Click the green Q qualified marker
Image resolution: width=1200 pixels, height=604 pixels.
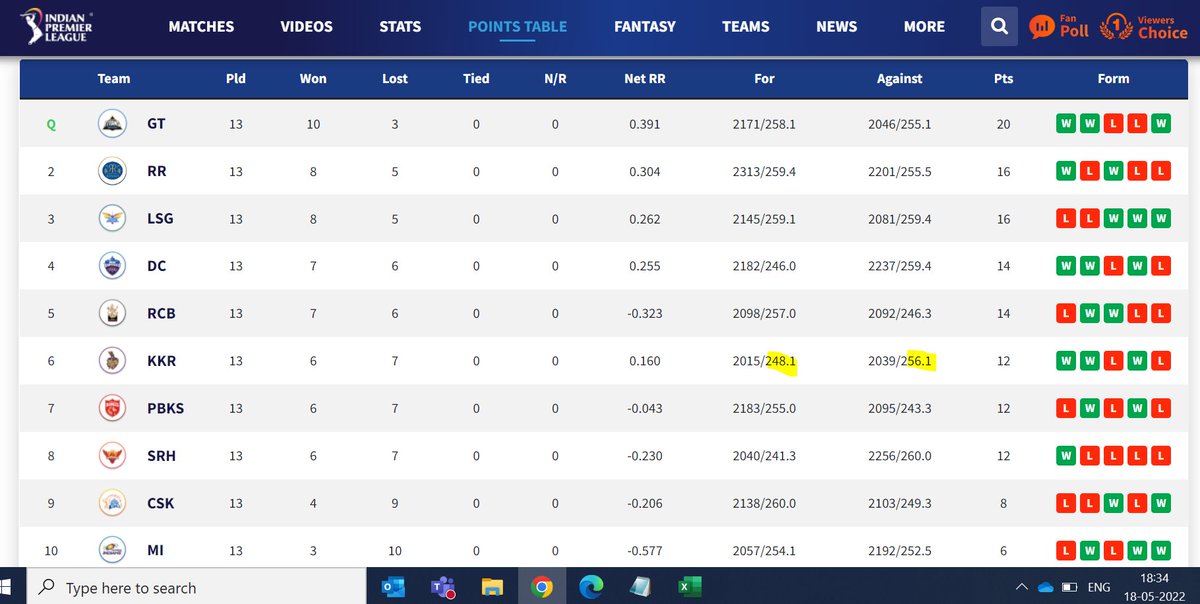[x=51, y=125]
